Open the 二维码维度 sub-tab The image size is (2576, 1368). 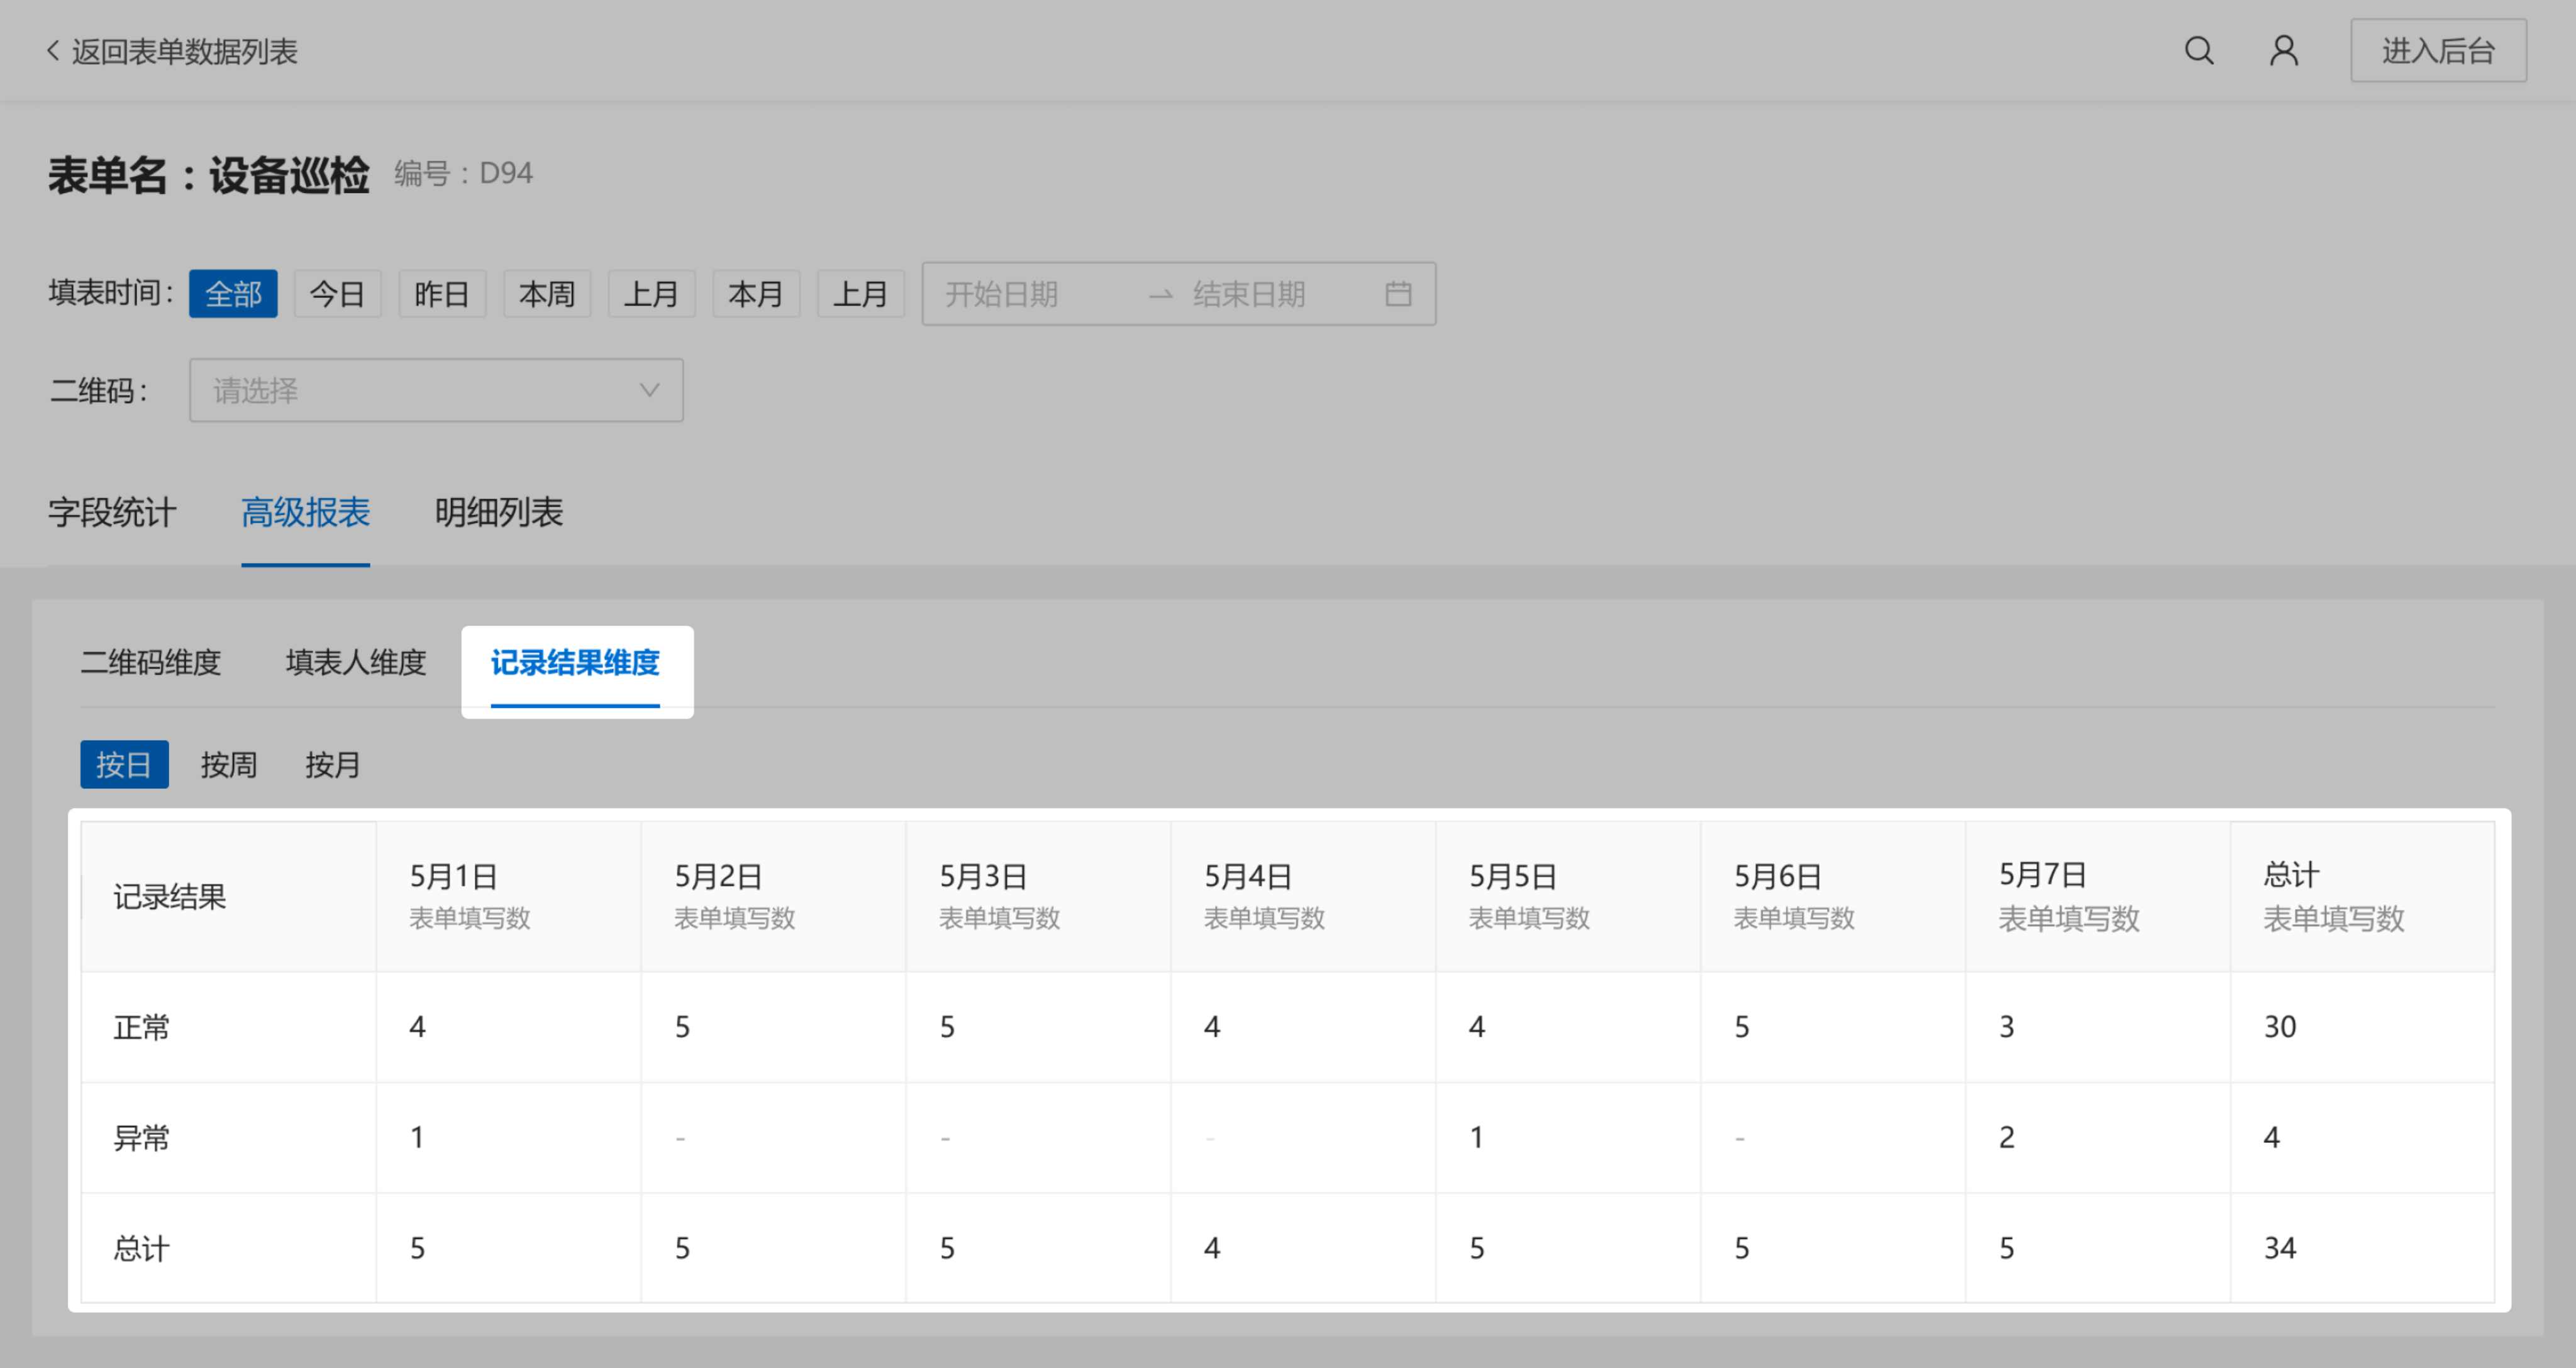point(150,662)
